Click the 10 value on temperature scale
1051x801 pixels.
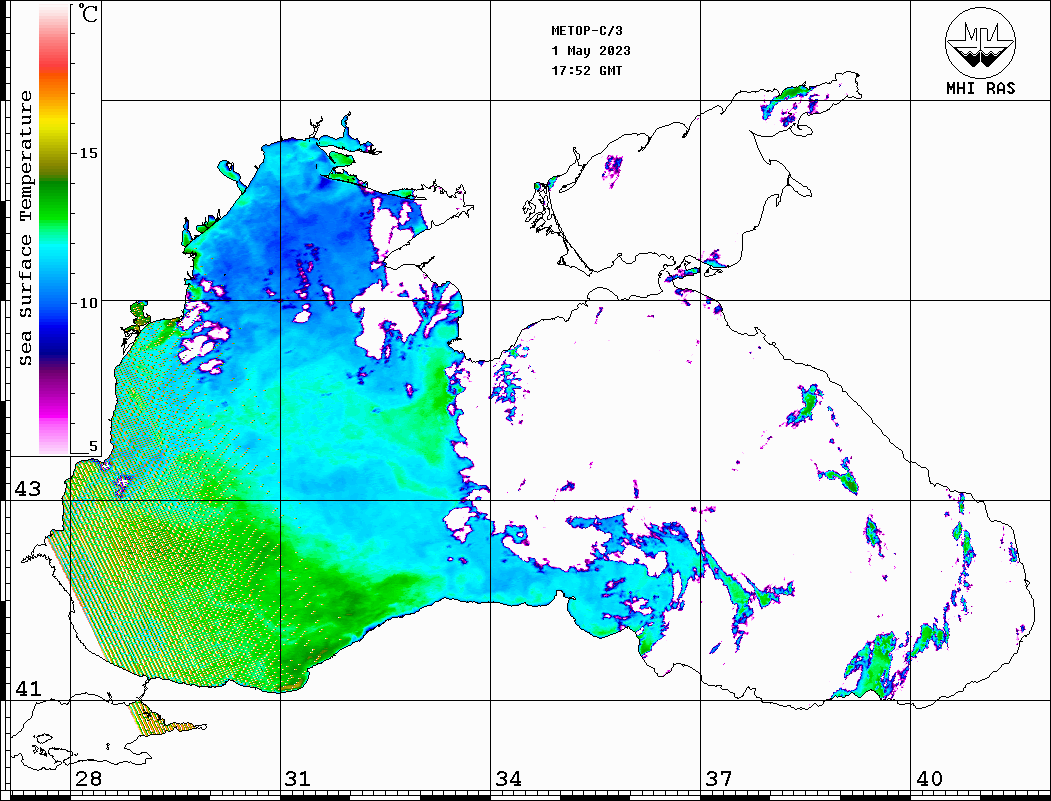pyautogui.click(x=88, y=303)
